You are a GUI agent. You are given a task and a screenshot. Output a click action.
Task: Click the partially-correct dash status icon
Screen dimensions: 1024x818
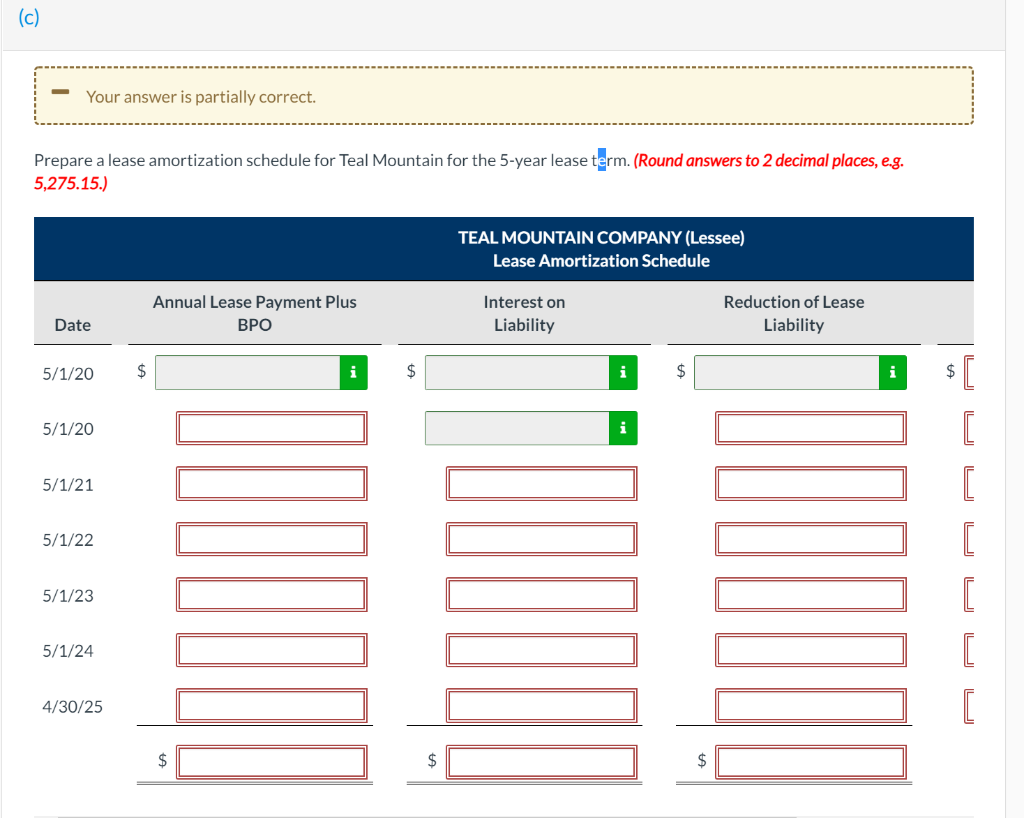(x=61, y=92)
